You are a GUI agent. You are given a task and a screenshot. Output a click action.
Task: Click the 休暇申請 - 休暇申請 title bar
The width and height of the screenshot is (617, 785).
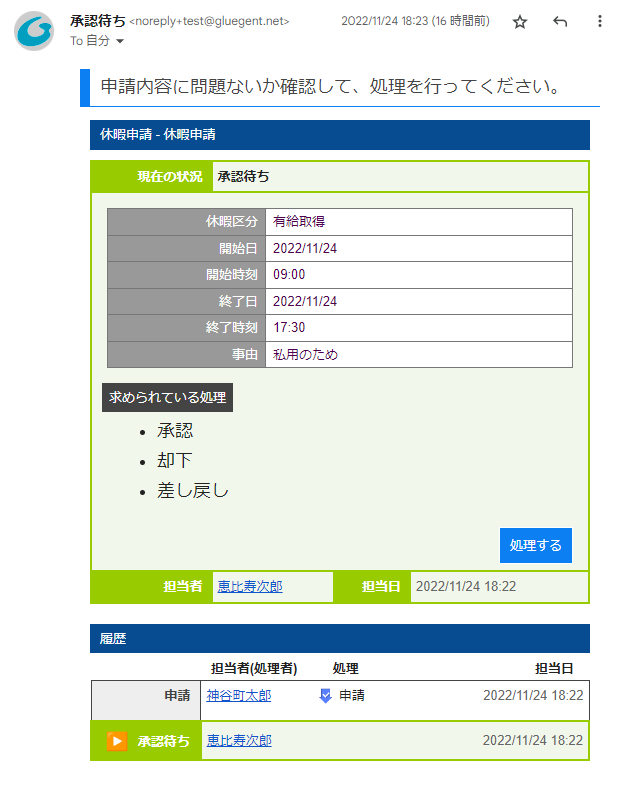click(340, 135)
